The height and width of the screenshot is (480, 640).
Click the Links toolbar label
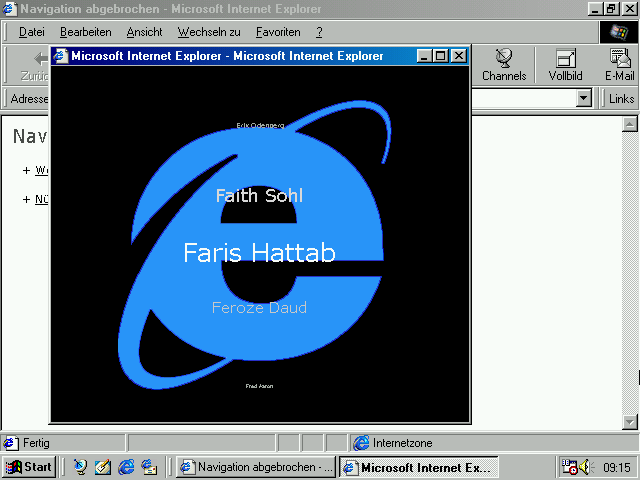click(x=621, y=99)
